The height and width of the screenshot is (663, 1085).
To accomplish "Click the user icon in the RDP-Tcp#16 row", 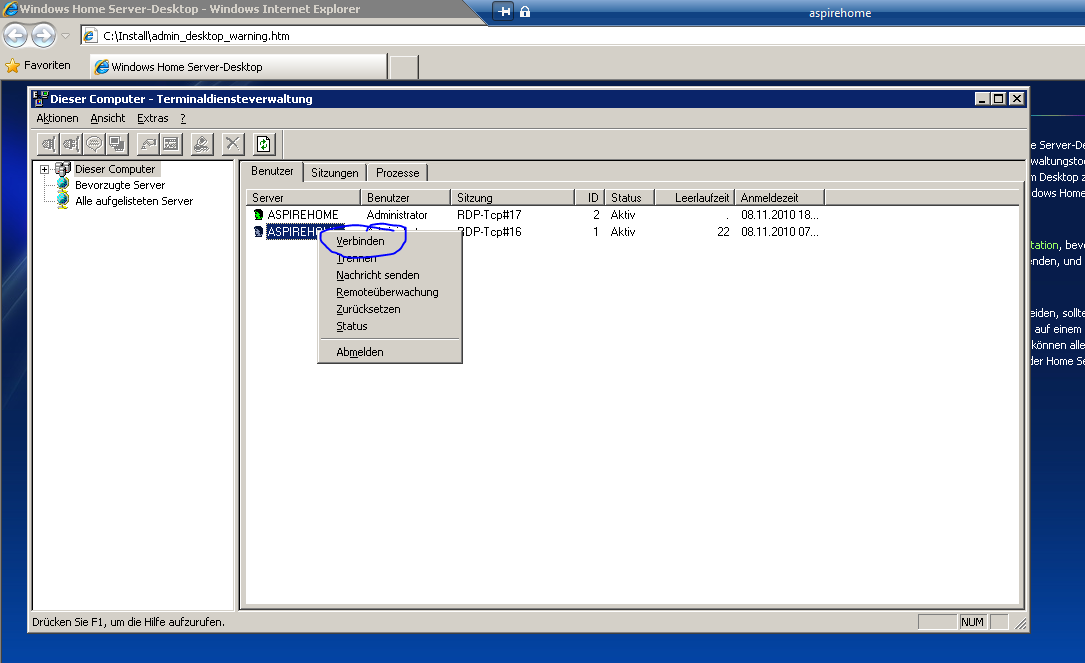I will (259, 232).
